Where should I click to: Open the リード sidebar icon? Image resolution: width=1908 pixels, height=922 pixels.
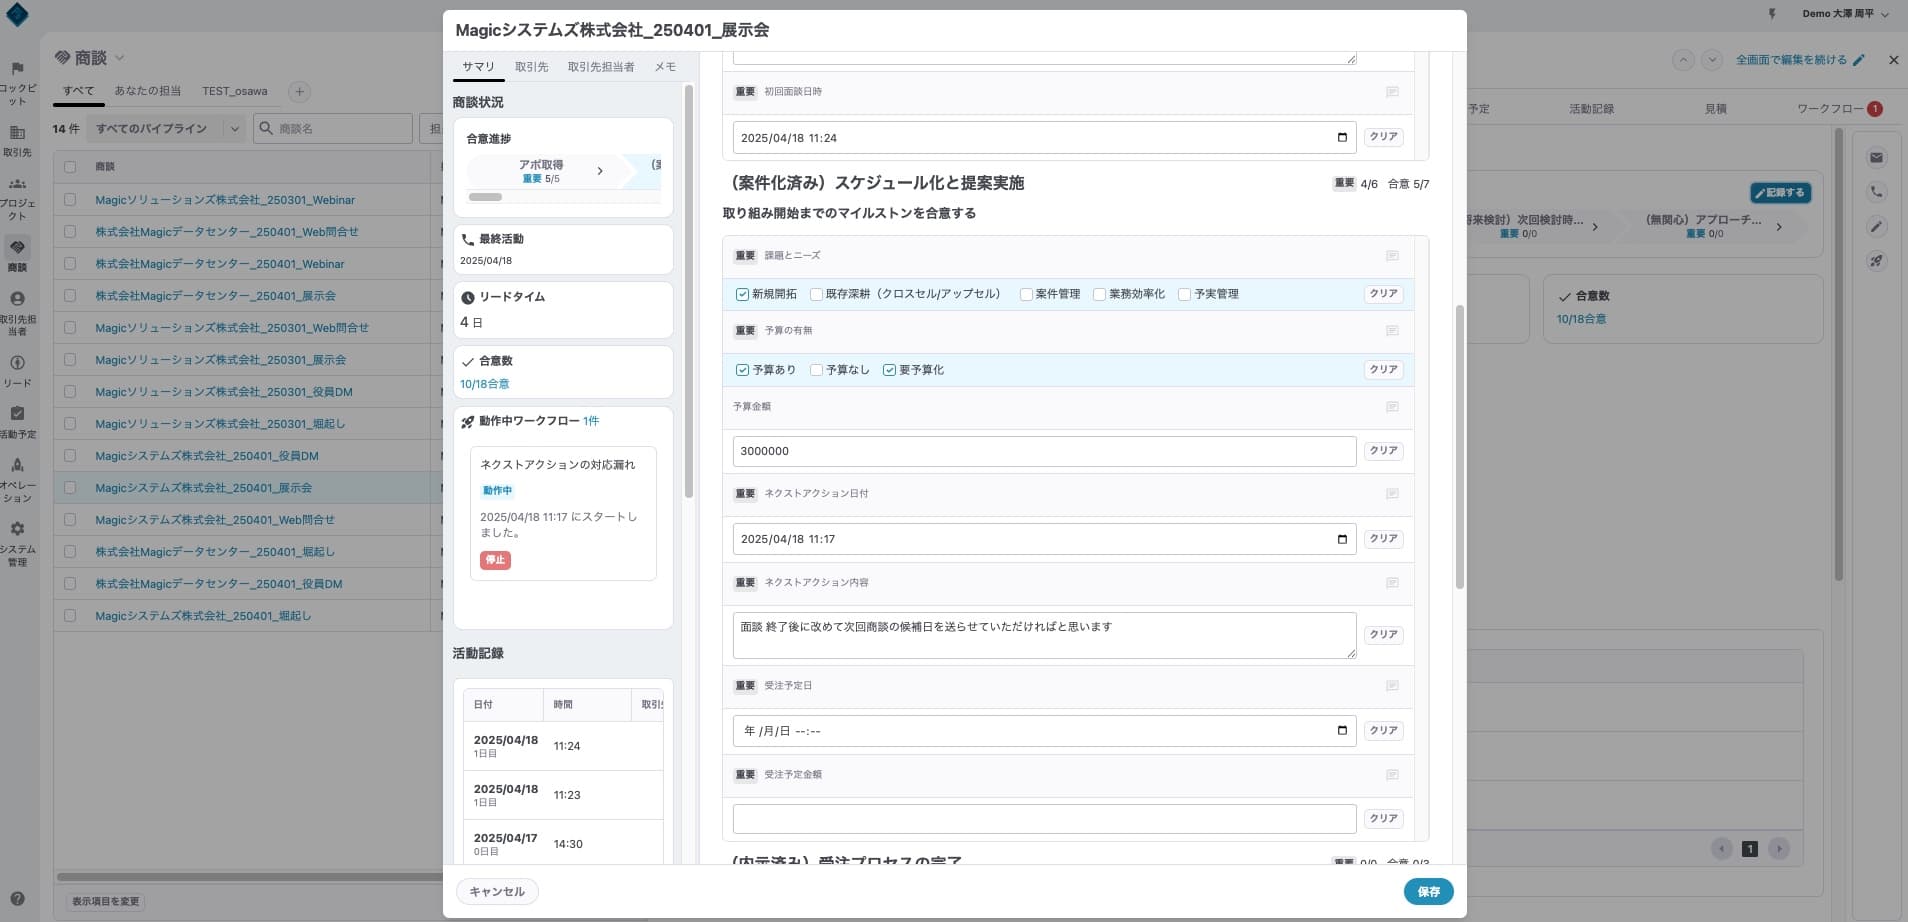click(x=17, y=363)
